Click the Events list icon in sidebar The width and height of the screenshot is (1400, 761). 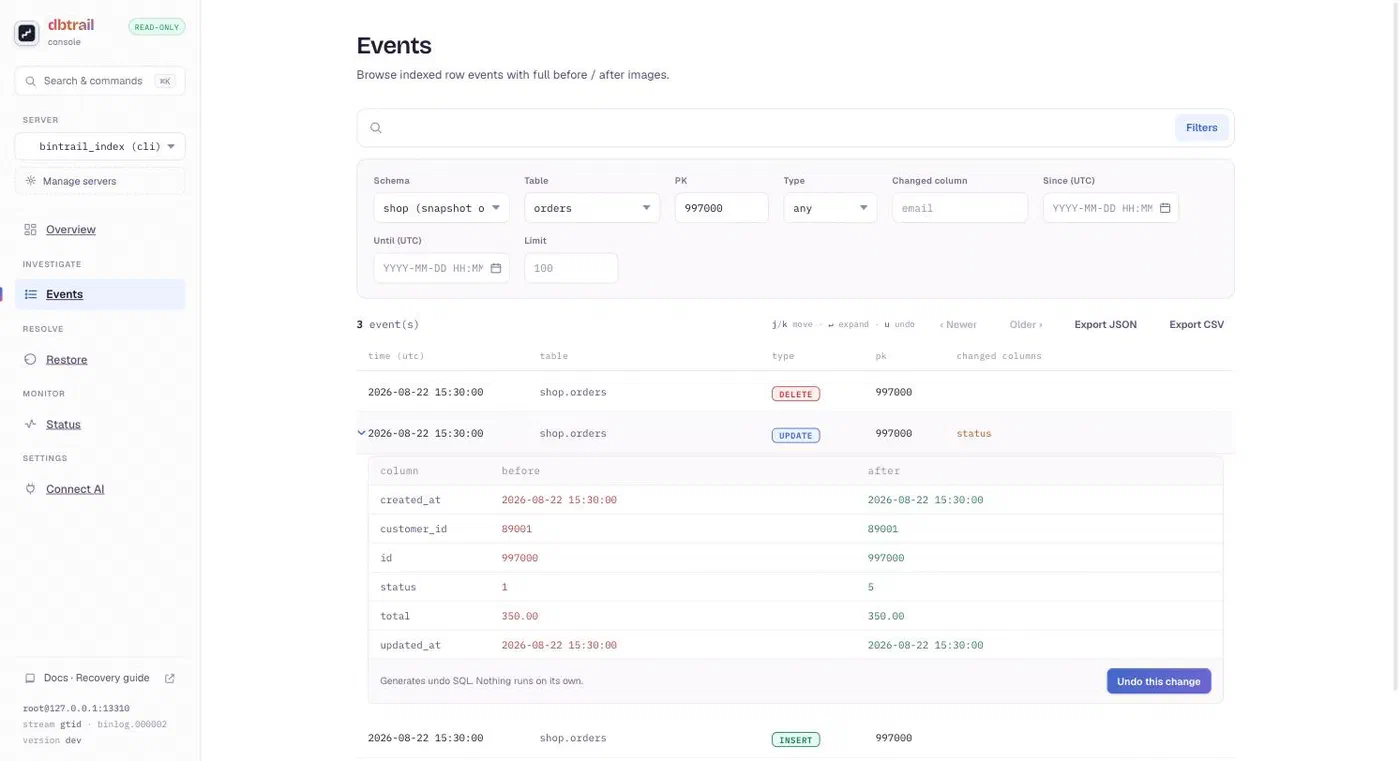coord(31,295)
